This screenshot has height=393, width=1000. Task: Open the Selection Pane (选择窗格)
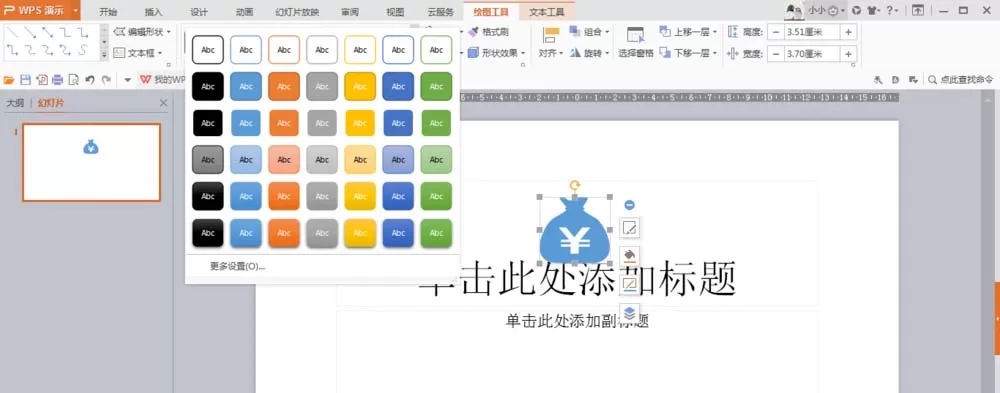click(x=636, y=43)
